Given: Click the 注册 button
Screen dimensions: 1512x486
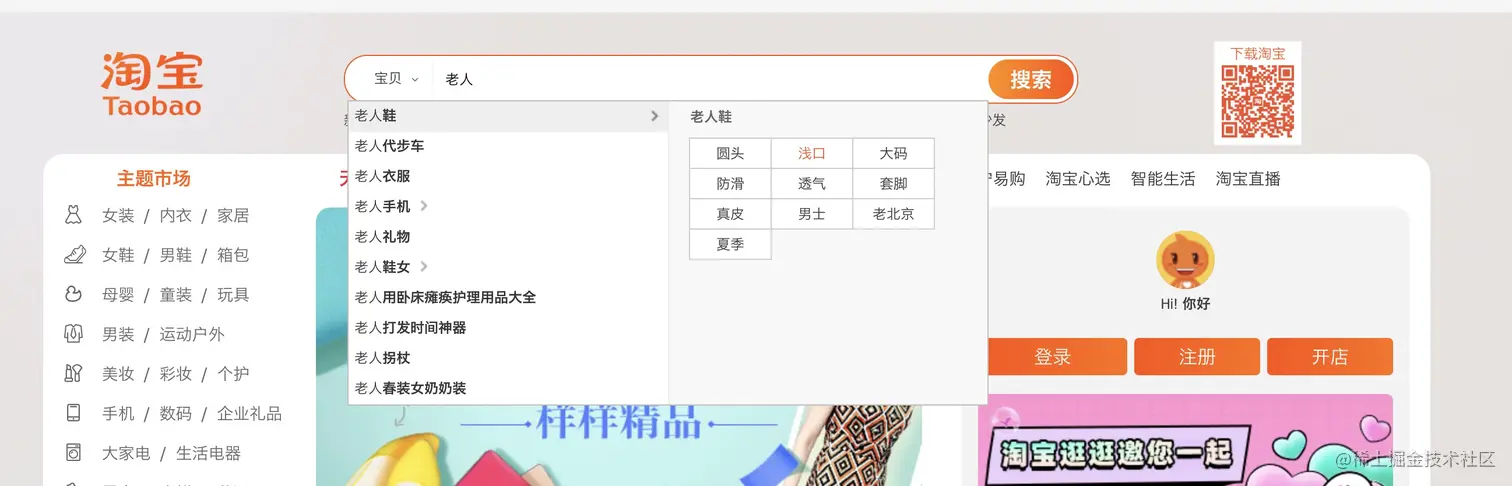Looking at the screenshot, I should click(1197, 357).
